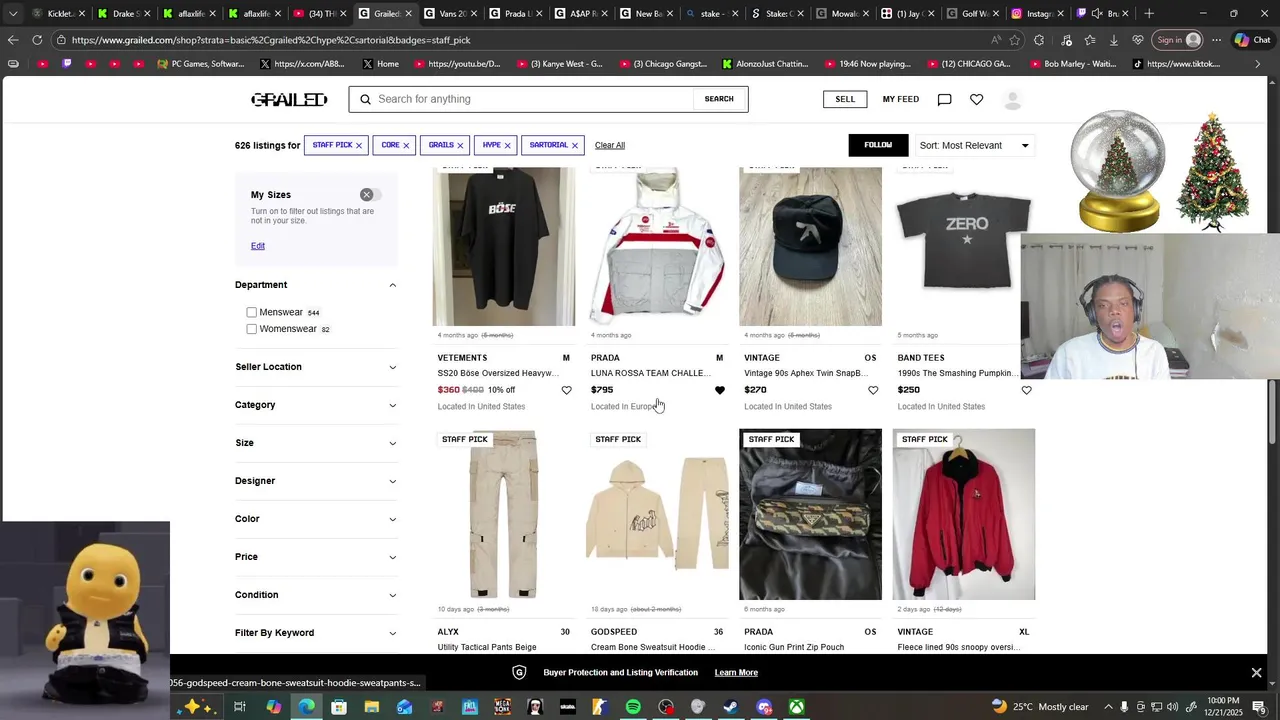The height and width of the screenshot is (720, 1280).
Task: Open Steam from the taskbar
Action: (731, 707)
